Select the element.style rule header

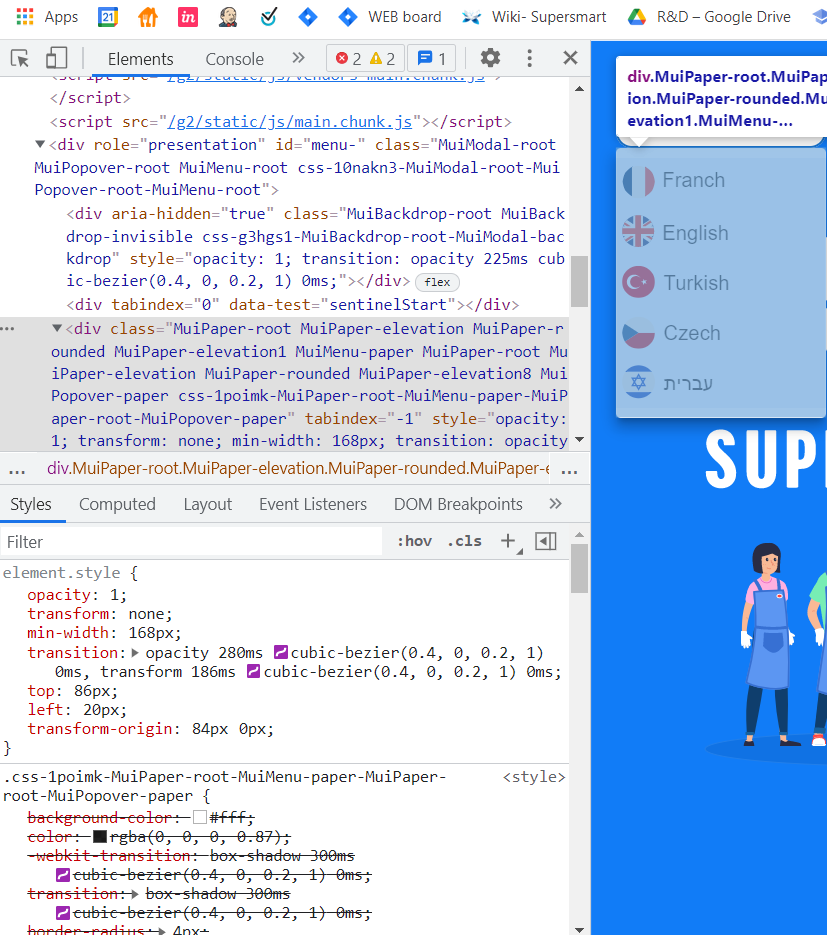point(70,573)
